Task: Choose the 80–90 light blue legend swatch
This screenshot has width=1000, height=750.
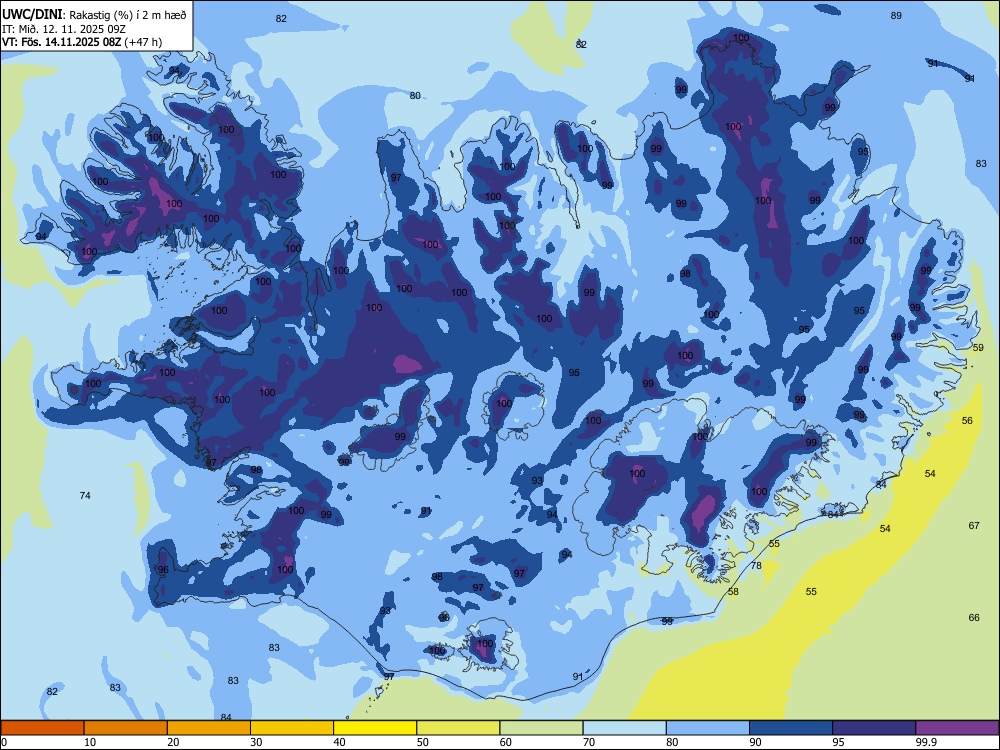Action: (707, 728)
